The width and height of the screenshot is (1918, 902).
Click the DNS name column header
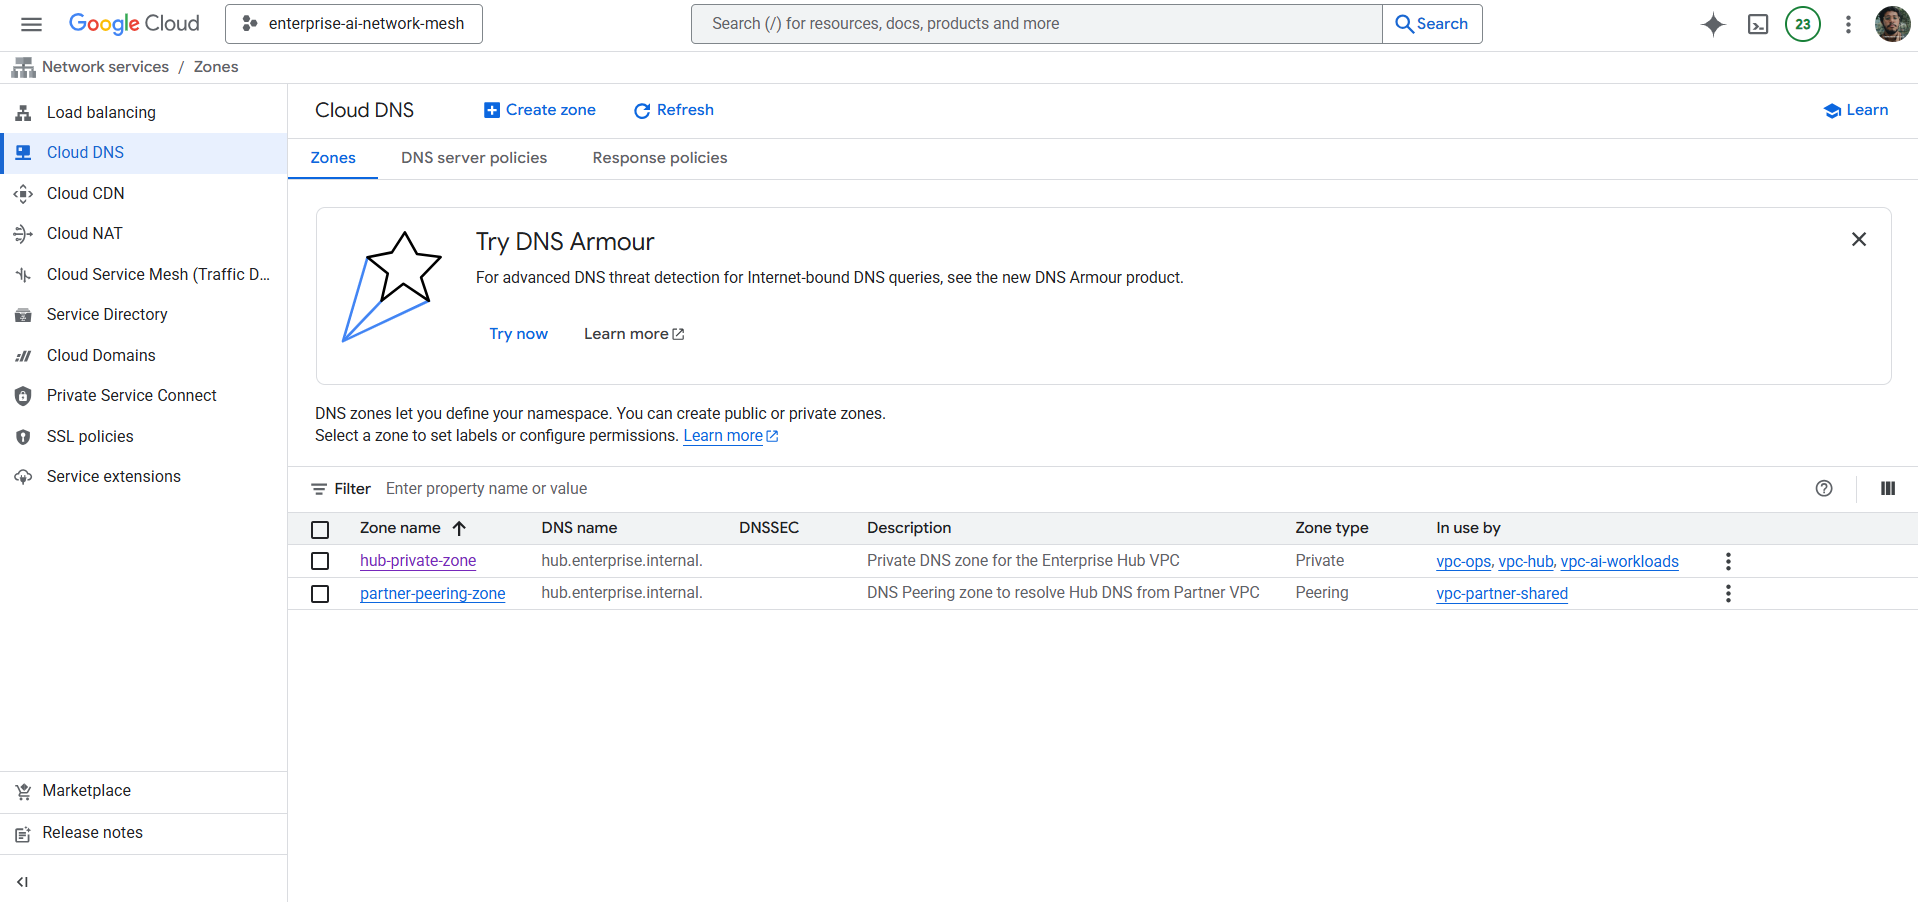click(579, 528)
